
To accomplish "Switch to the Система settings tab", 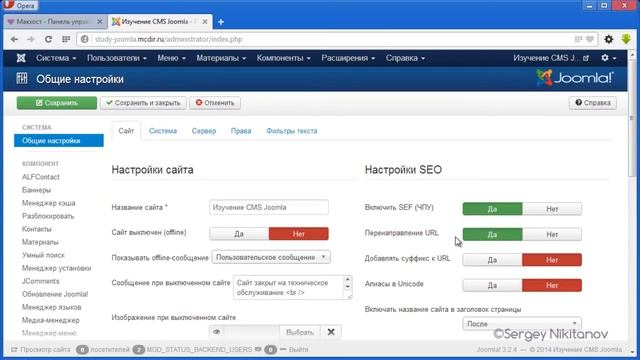I will point(163,131).
